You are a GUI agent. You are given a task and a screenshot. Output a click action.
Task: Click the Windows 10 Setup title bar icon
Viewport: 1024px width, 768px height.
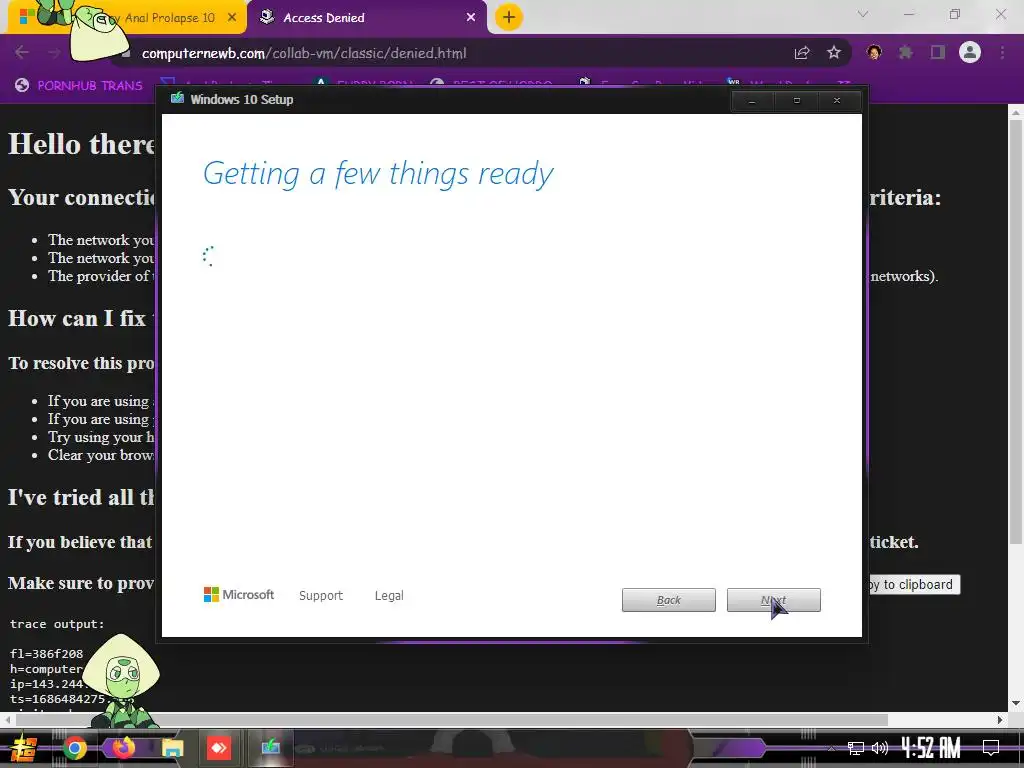[177, 99]
